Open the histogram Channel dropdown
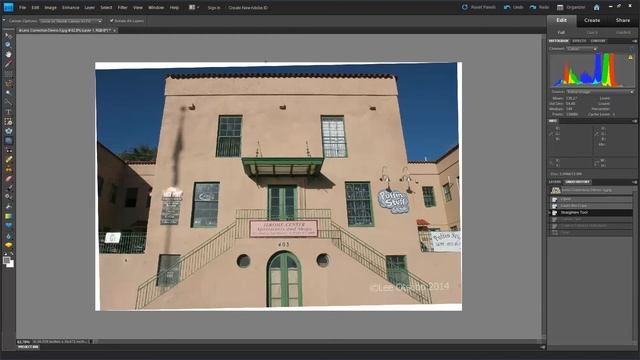This screenshot has width=640, height=360. pyautogui.click(x=581, y=49)
